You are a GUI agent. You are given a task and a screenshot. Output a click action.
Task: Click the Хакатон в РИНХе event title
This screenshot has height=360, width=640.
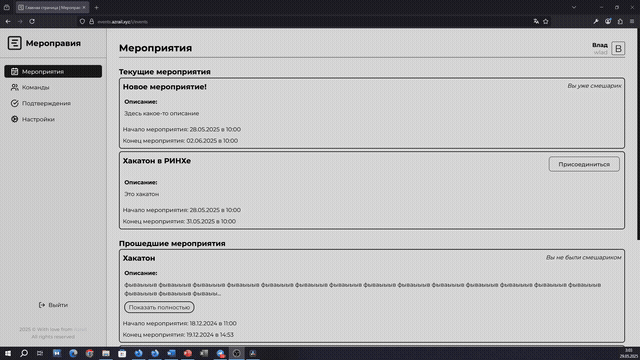click(157, 161)
